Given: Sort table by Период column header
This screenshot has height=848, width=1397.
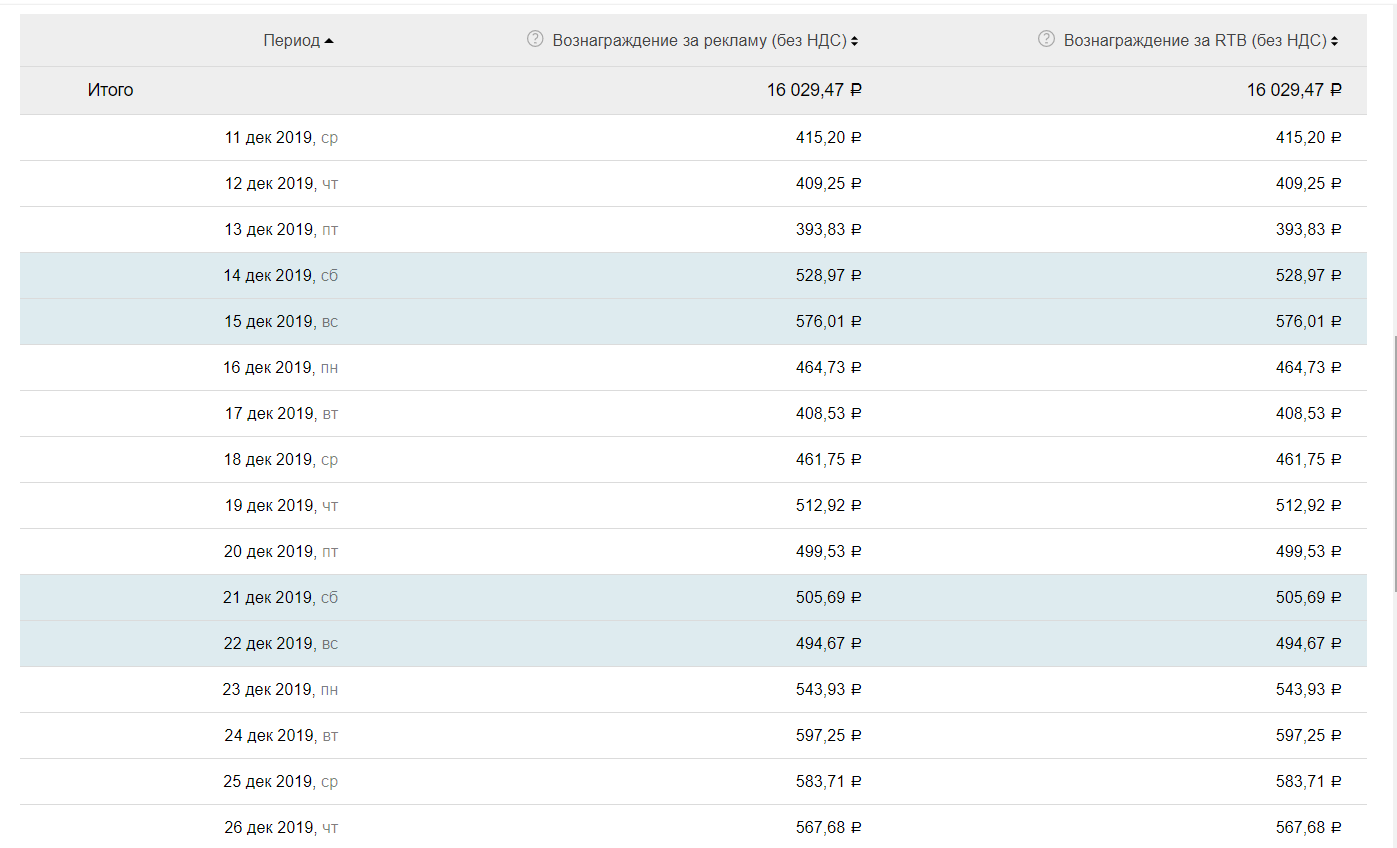Looking at the screenshot, I should tap(291, 41).
